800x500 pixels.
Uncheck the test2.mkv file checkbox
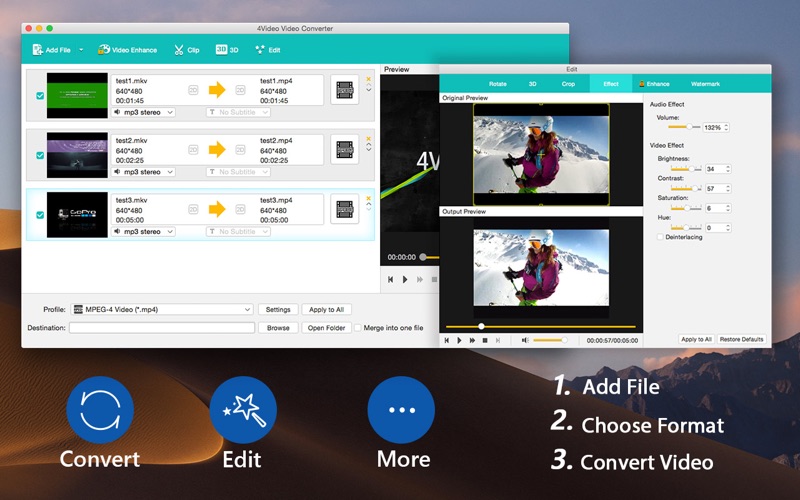(40, 155)
